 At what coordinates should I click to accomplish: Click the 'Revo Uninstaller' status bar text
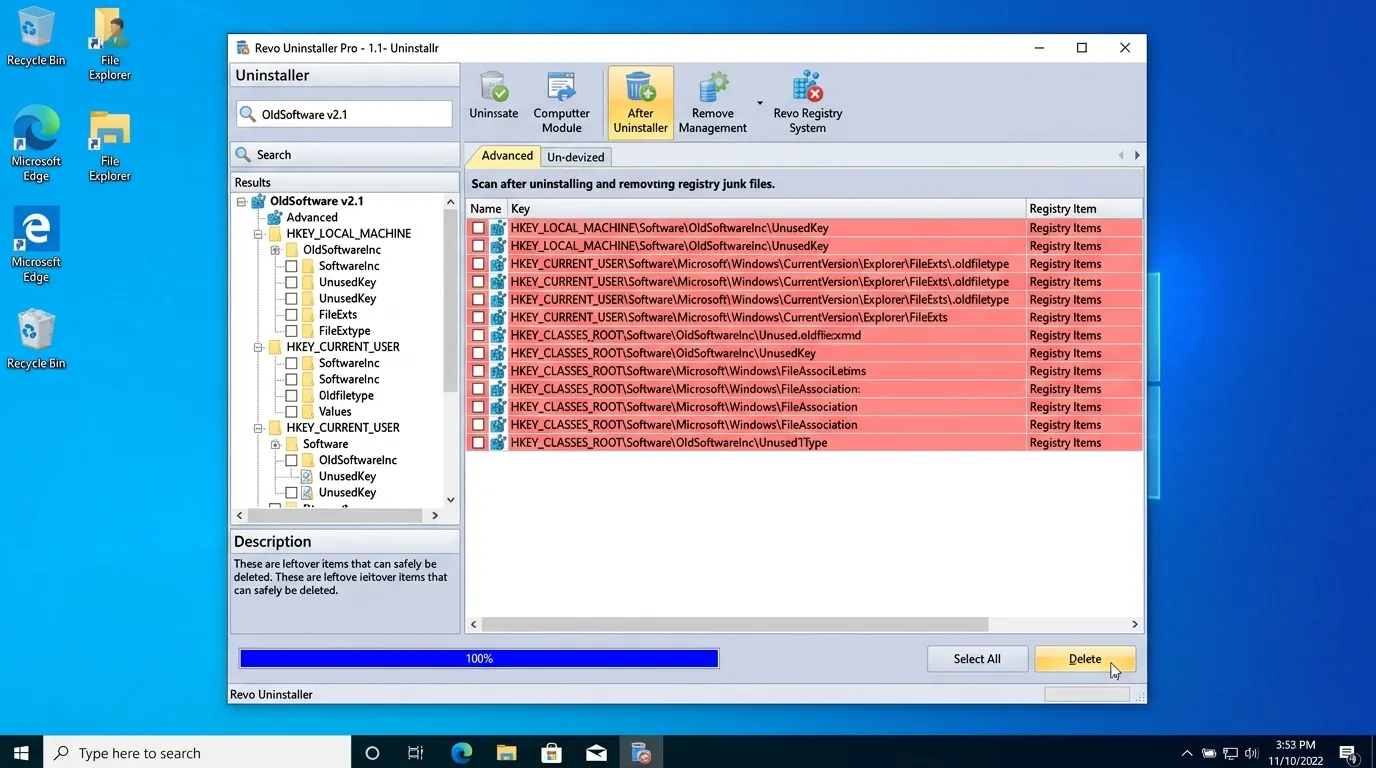[271, 695]
